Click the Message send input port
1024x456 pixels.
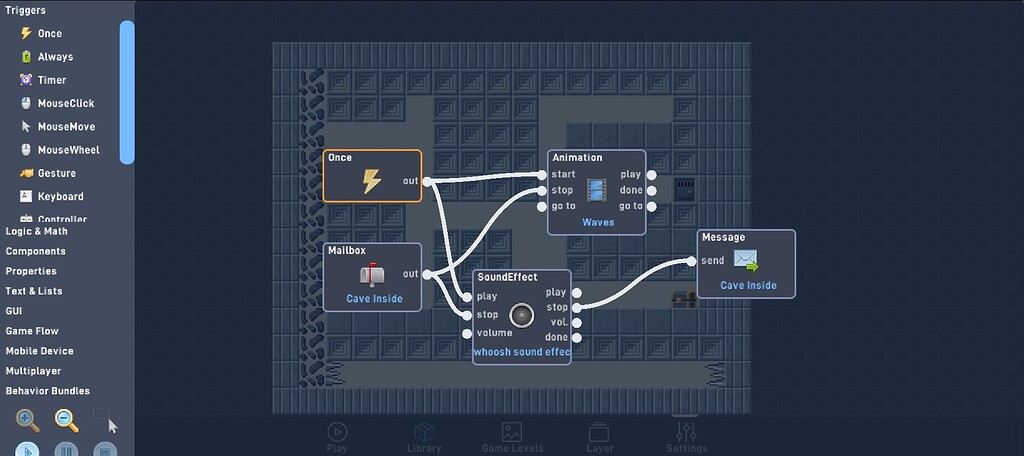[691, 261]
